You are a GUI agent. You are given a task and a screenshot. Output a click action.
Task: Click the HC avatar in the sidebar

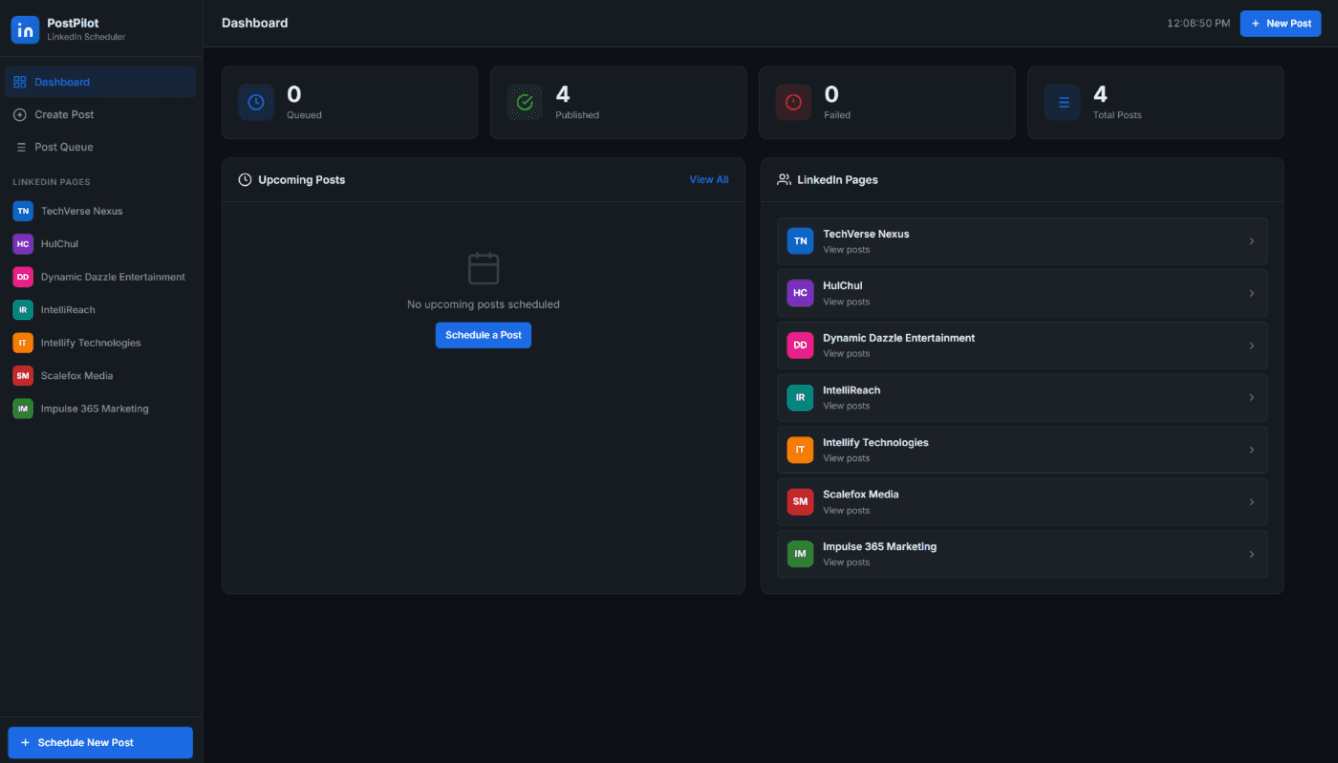click(x=23, y=244)
